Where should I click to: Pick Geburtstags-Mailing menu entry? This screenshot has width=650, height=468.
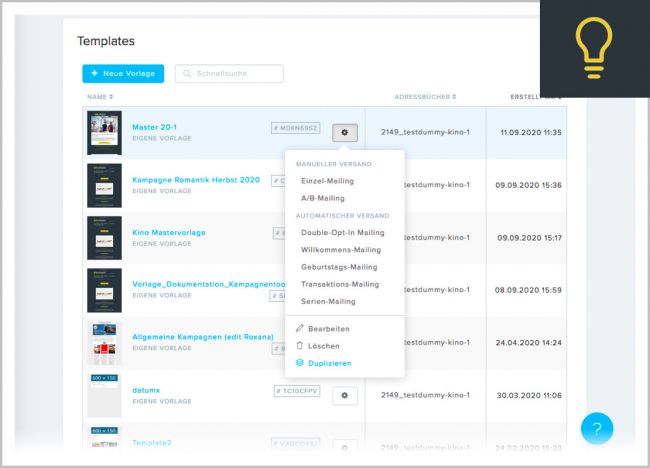click(x=339, y=267)
